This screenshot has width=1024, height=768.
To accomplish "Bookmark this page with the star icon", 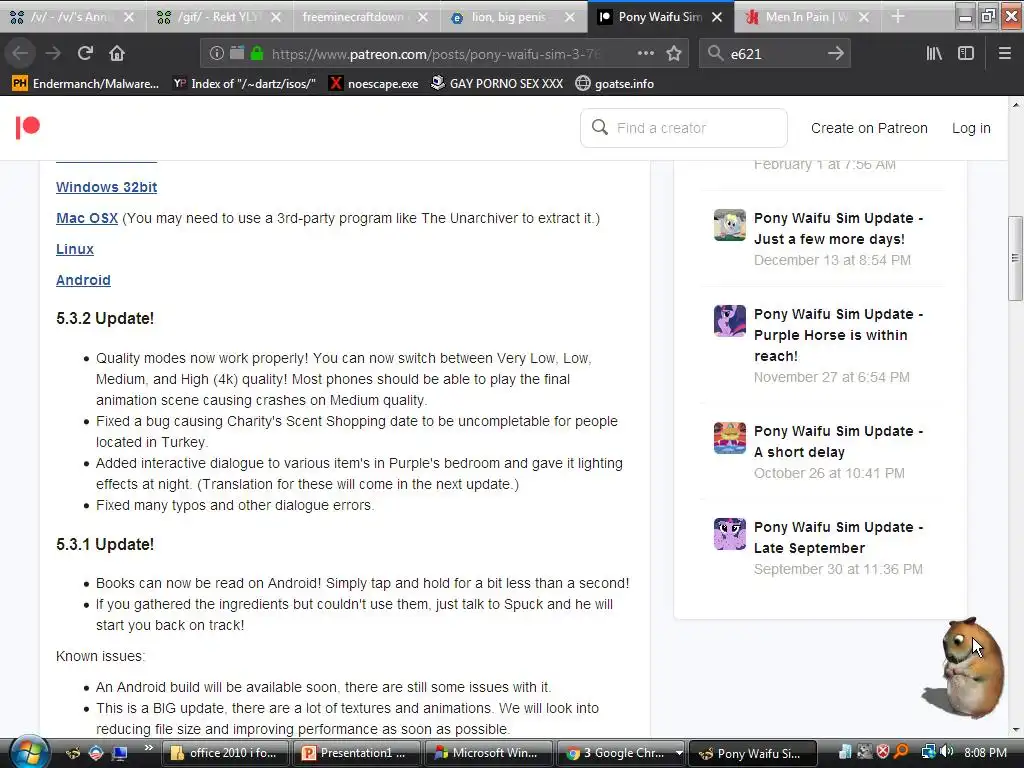I will pyautogui.click(x=674, y=54).
